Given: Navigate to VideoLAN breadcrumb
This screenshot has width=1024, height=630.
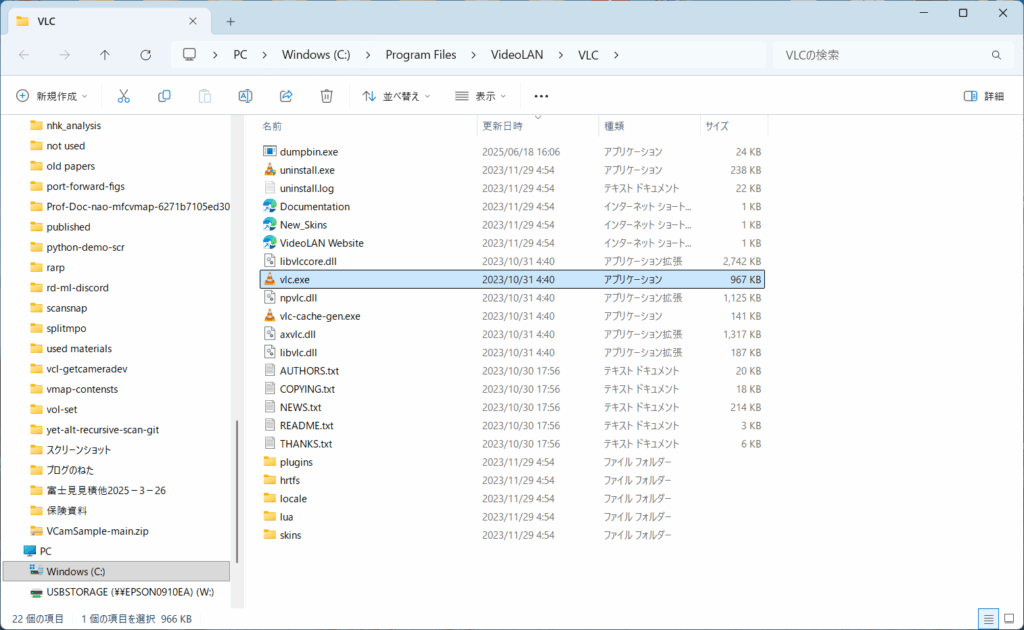Looking at the screenshot, I should (517, 55).
